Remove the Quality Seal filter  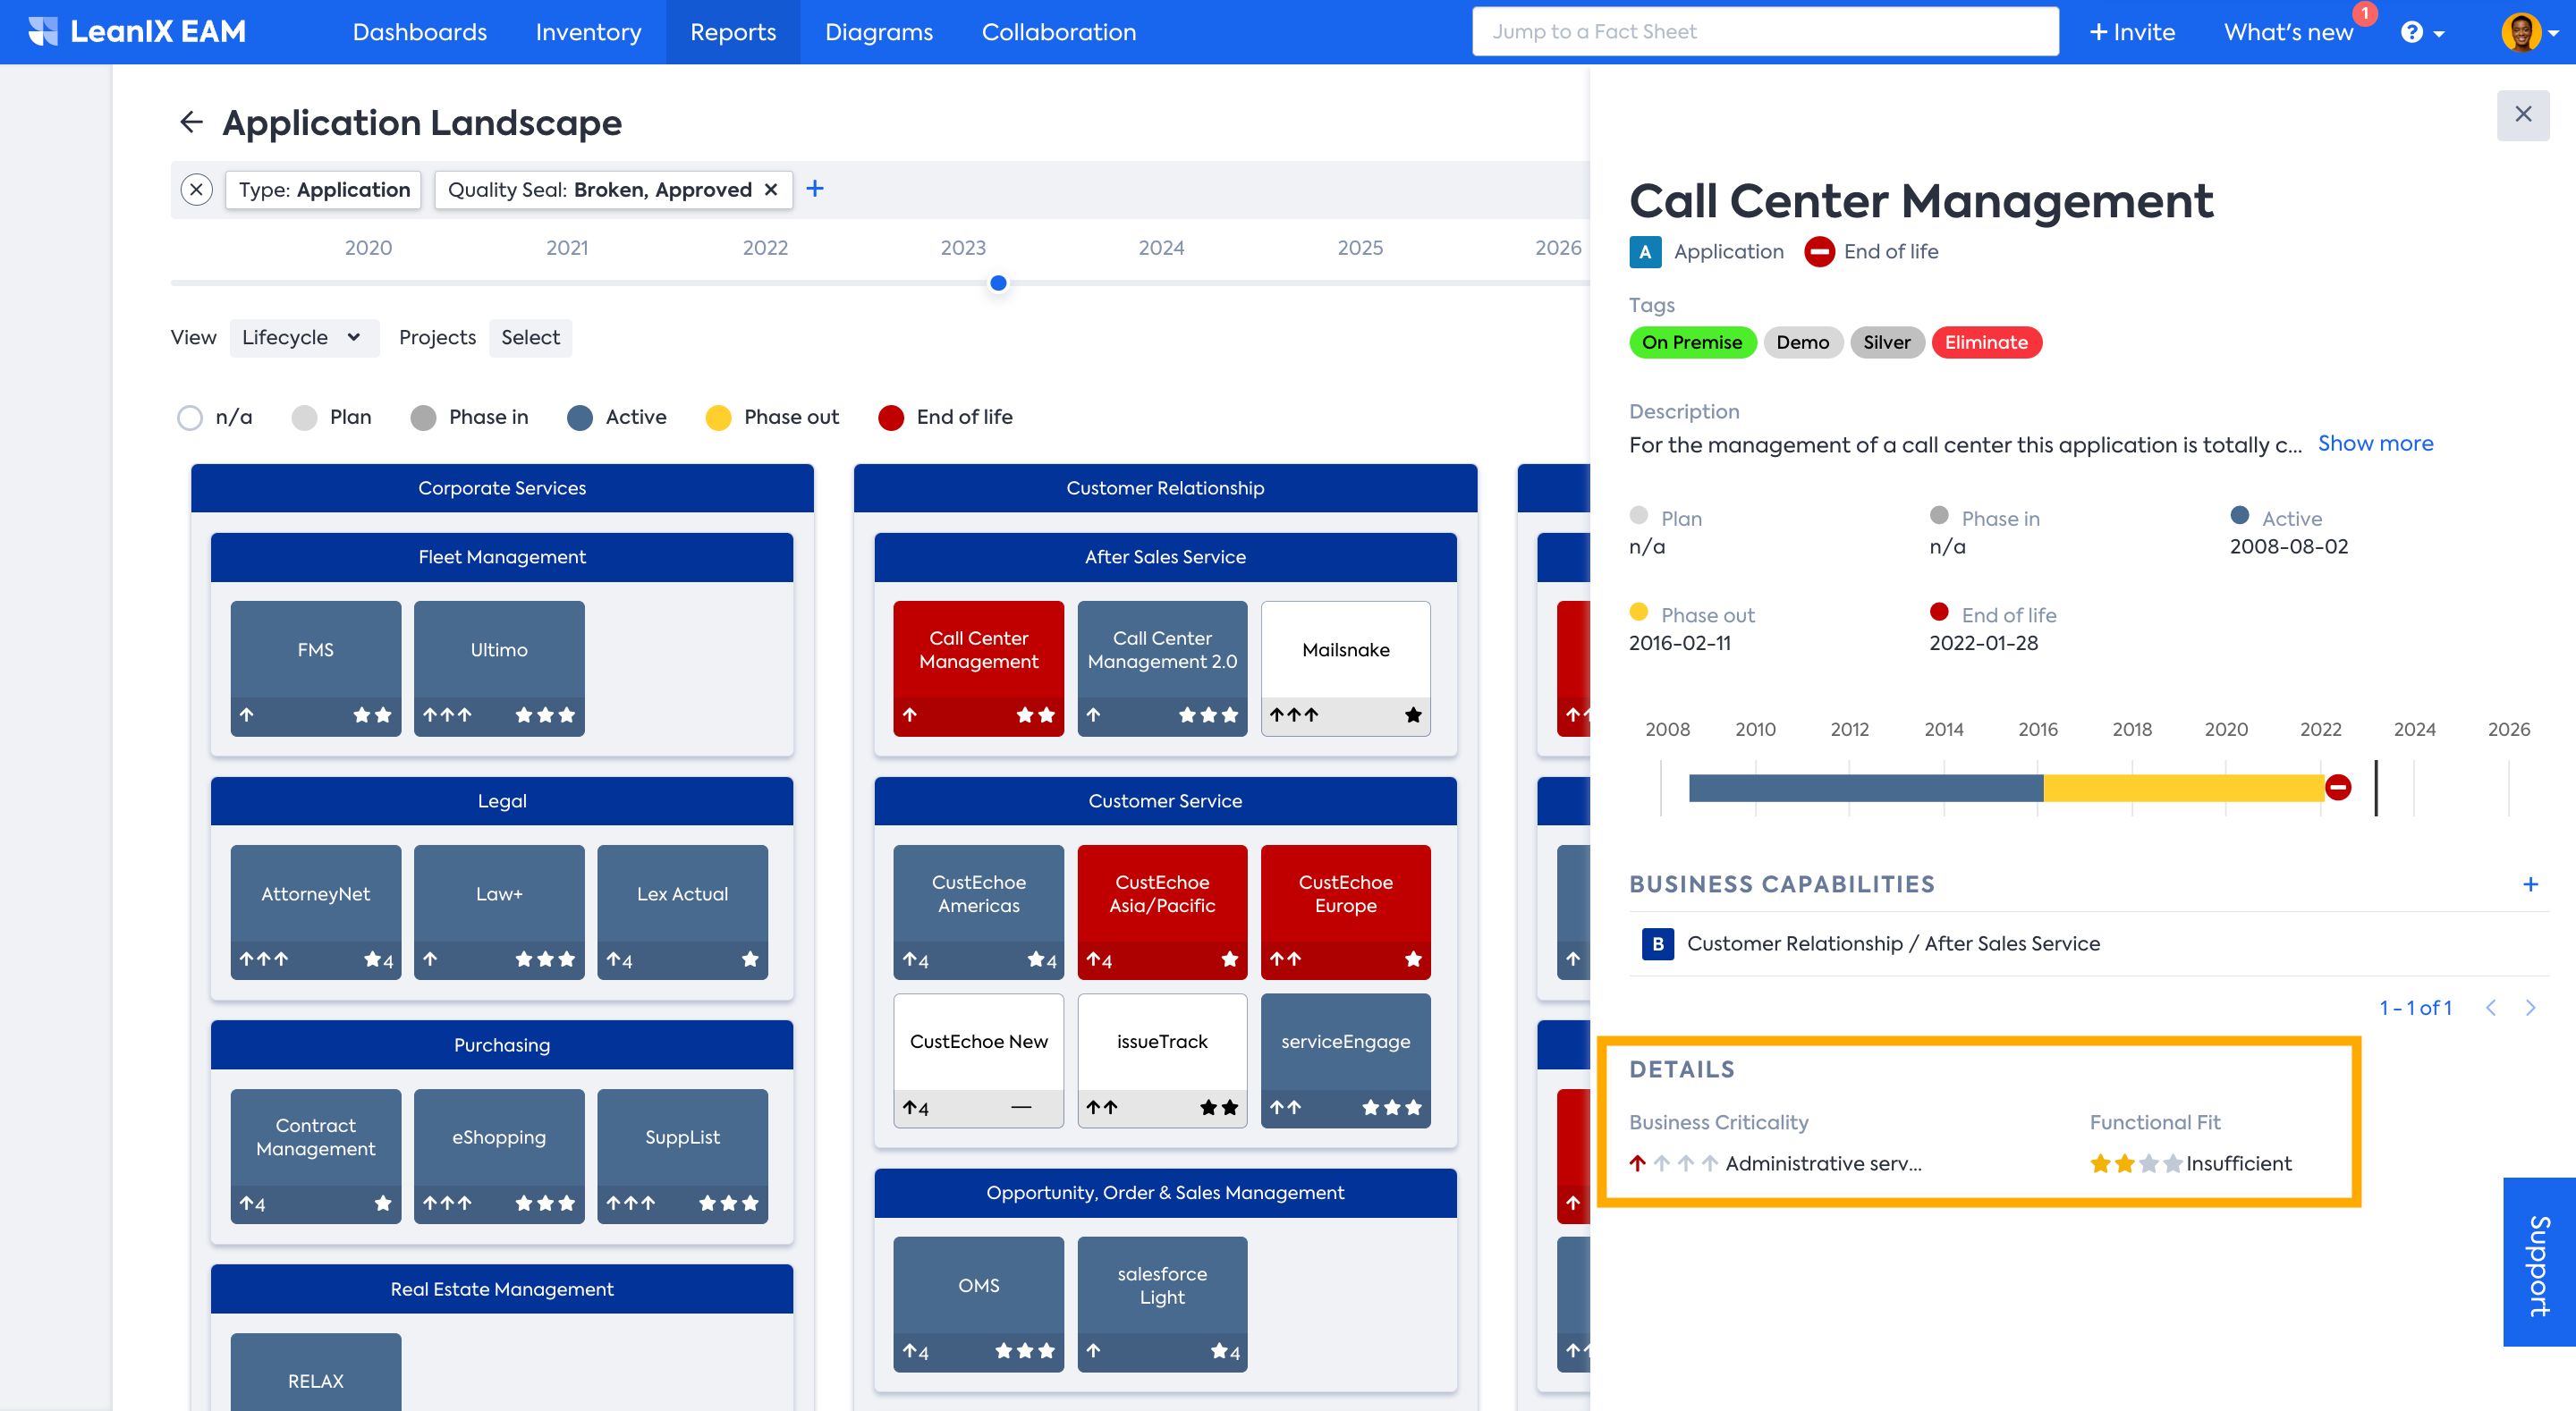tap(771, 190)
